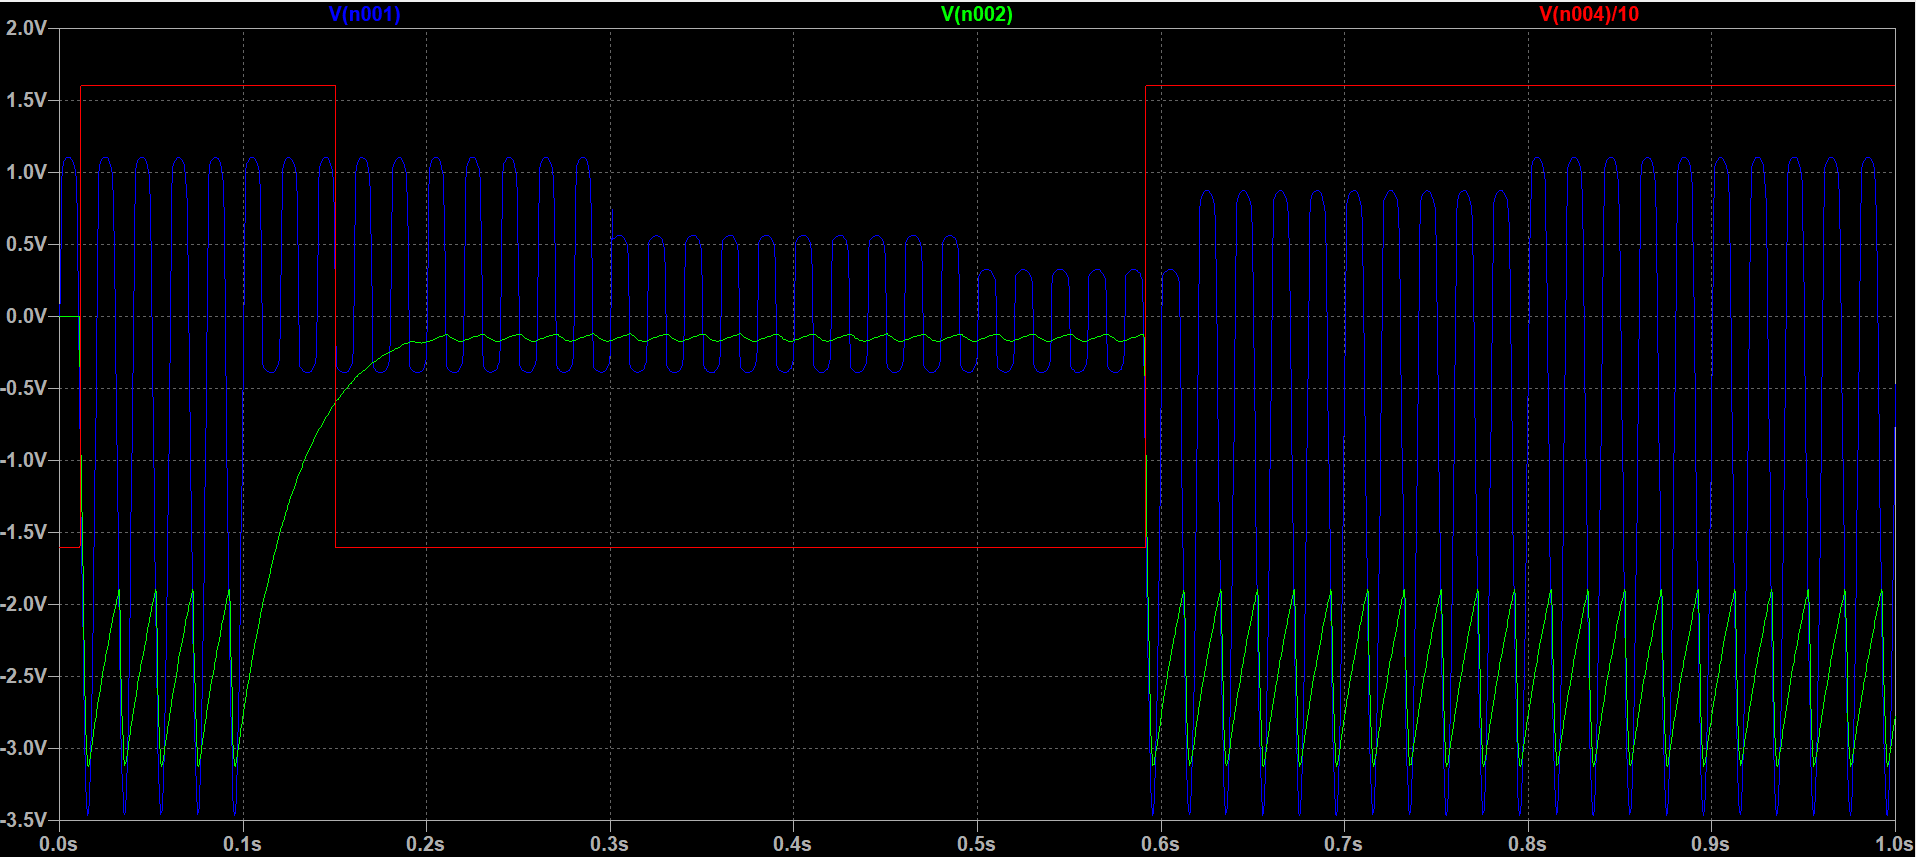
Task: Click the 0.0s time axis label
Action: tap(58, 844)
